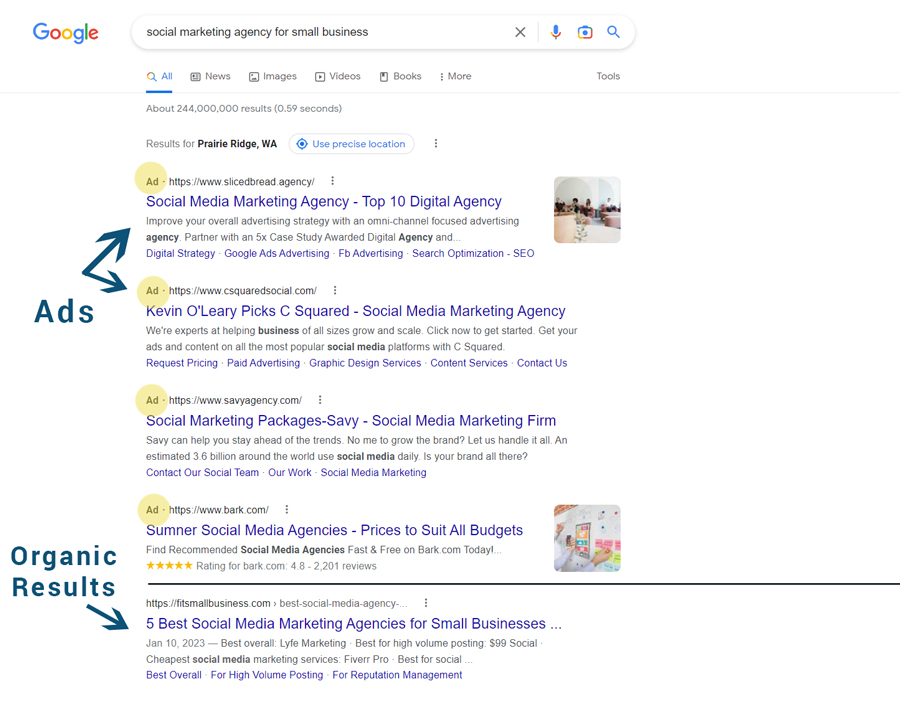This screenshot has width=900, height=703.
Task: Open the savyagency.com ad's three-dot menu
Action: [x=320, y=400]
